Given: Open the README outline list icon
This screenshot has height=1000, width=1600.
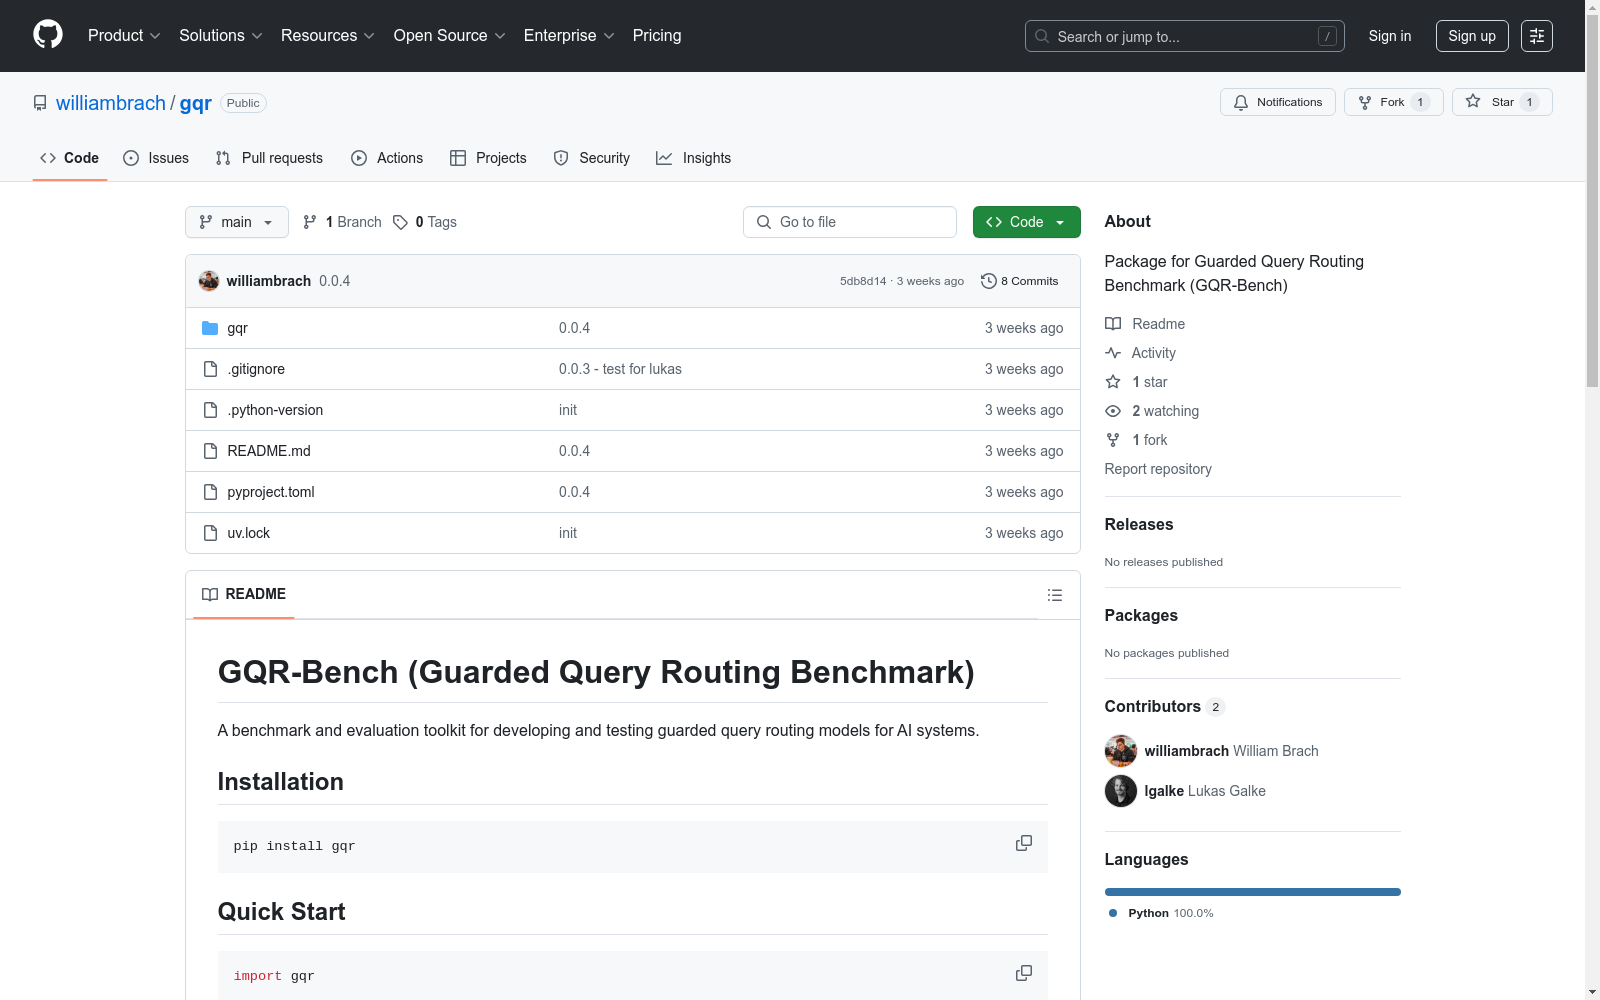Looking at the screenshot, I should pos(1055,595).
